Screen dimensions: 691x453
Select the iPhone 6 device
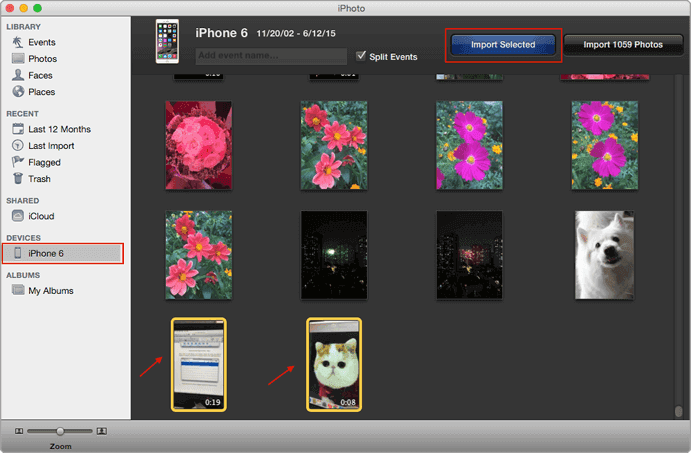[x=63, y=253]
